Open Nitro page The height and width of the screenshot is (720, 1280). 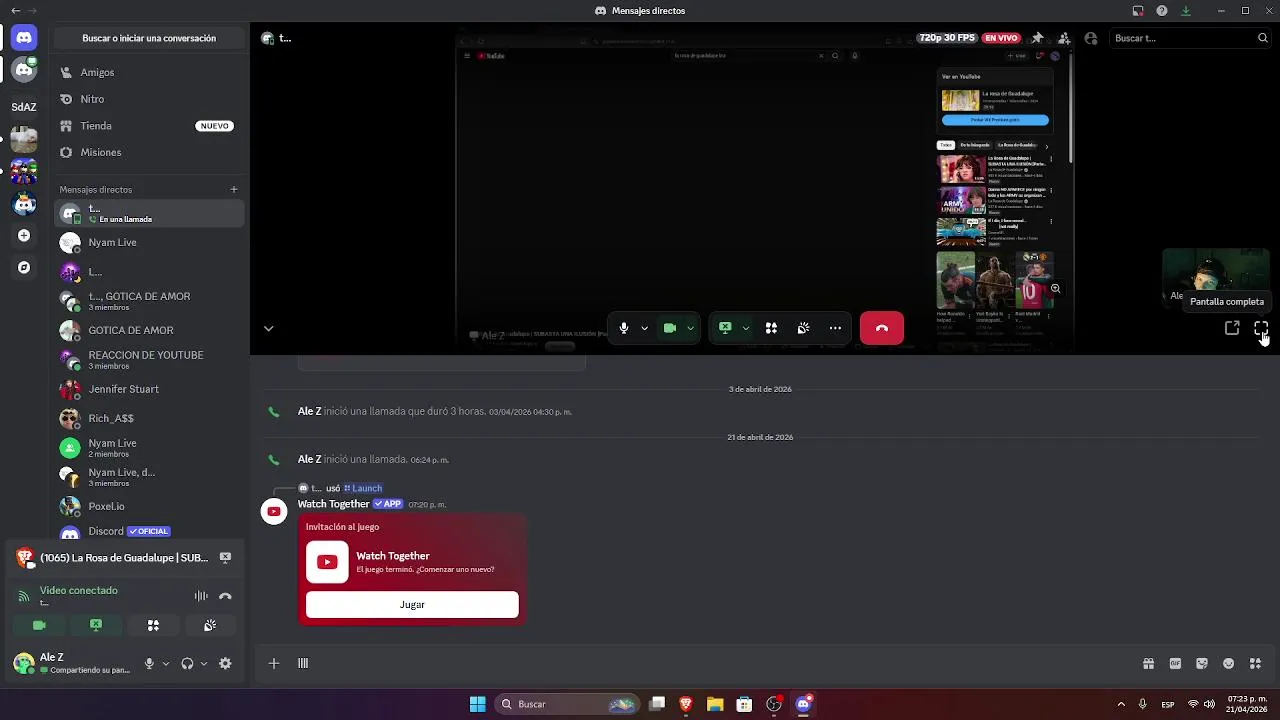(149, 99)
